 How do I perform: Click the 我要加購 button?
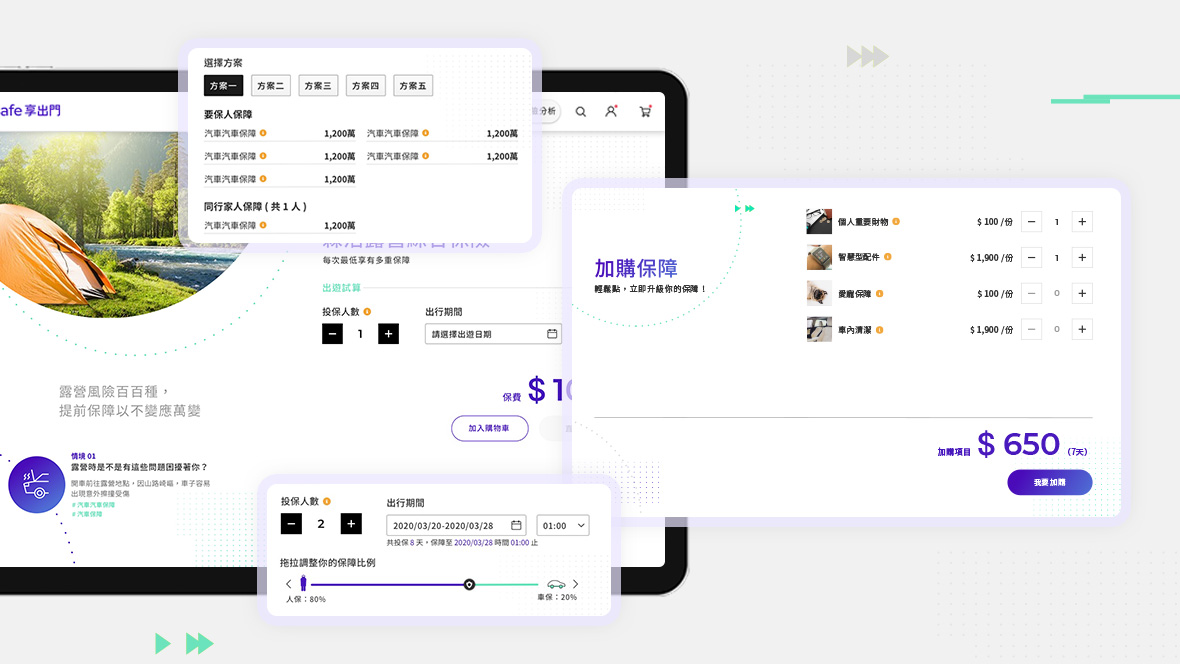1049,482
